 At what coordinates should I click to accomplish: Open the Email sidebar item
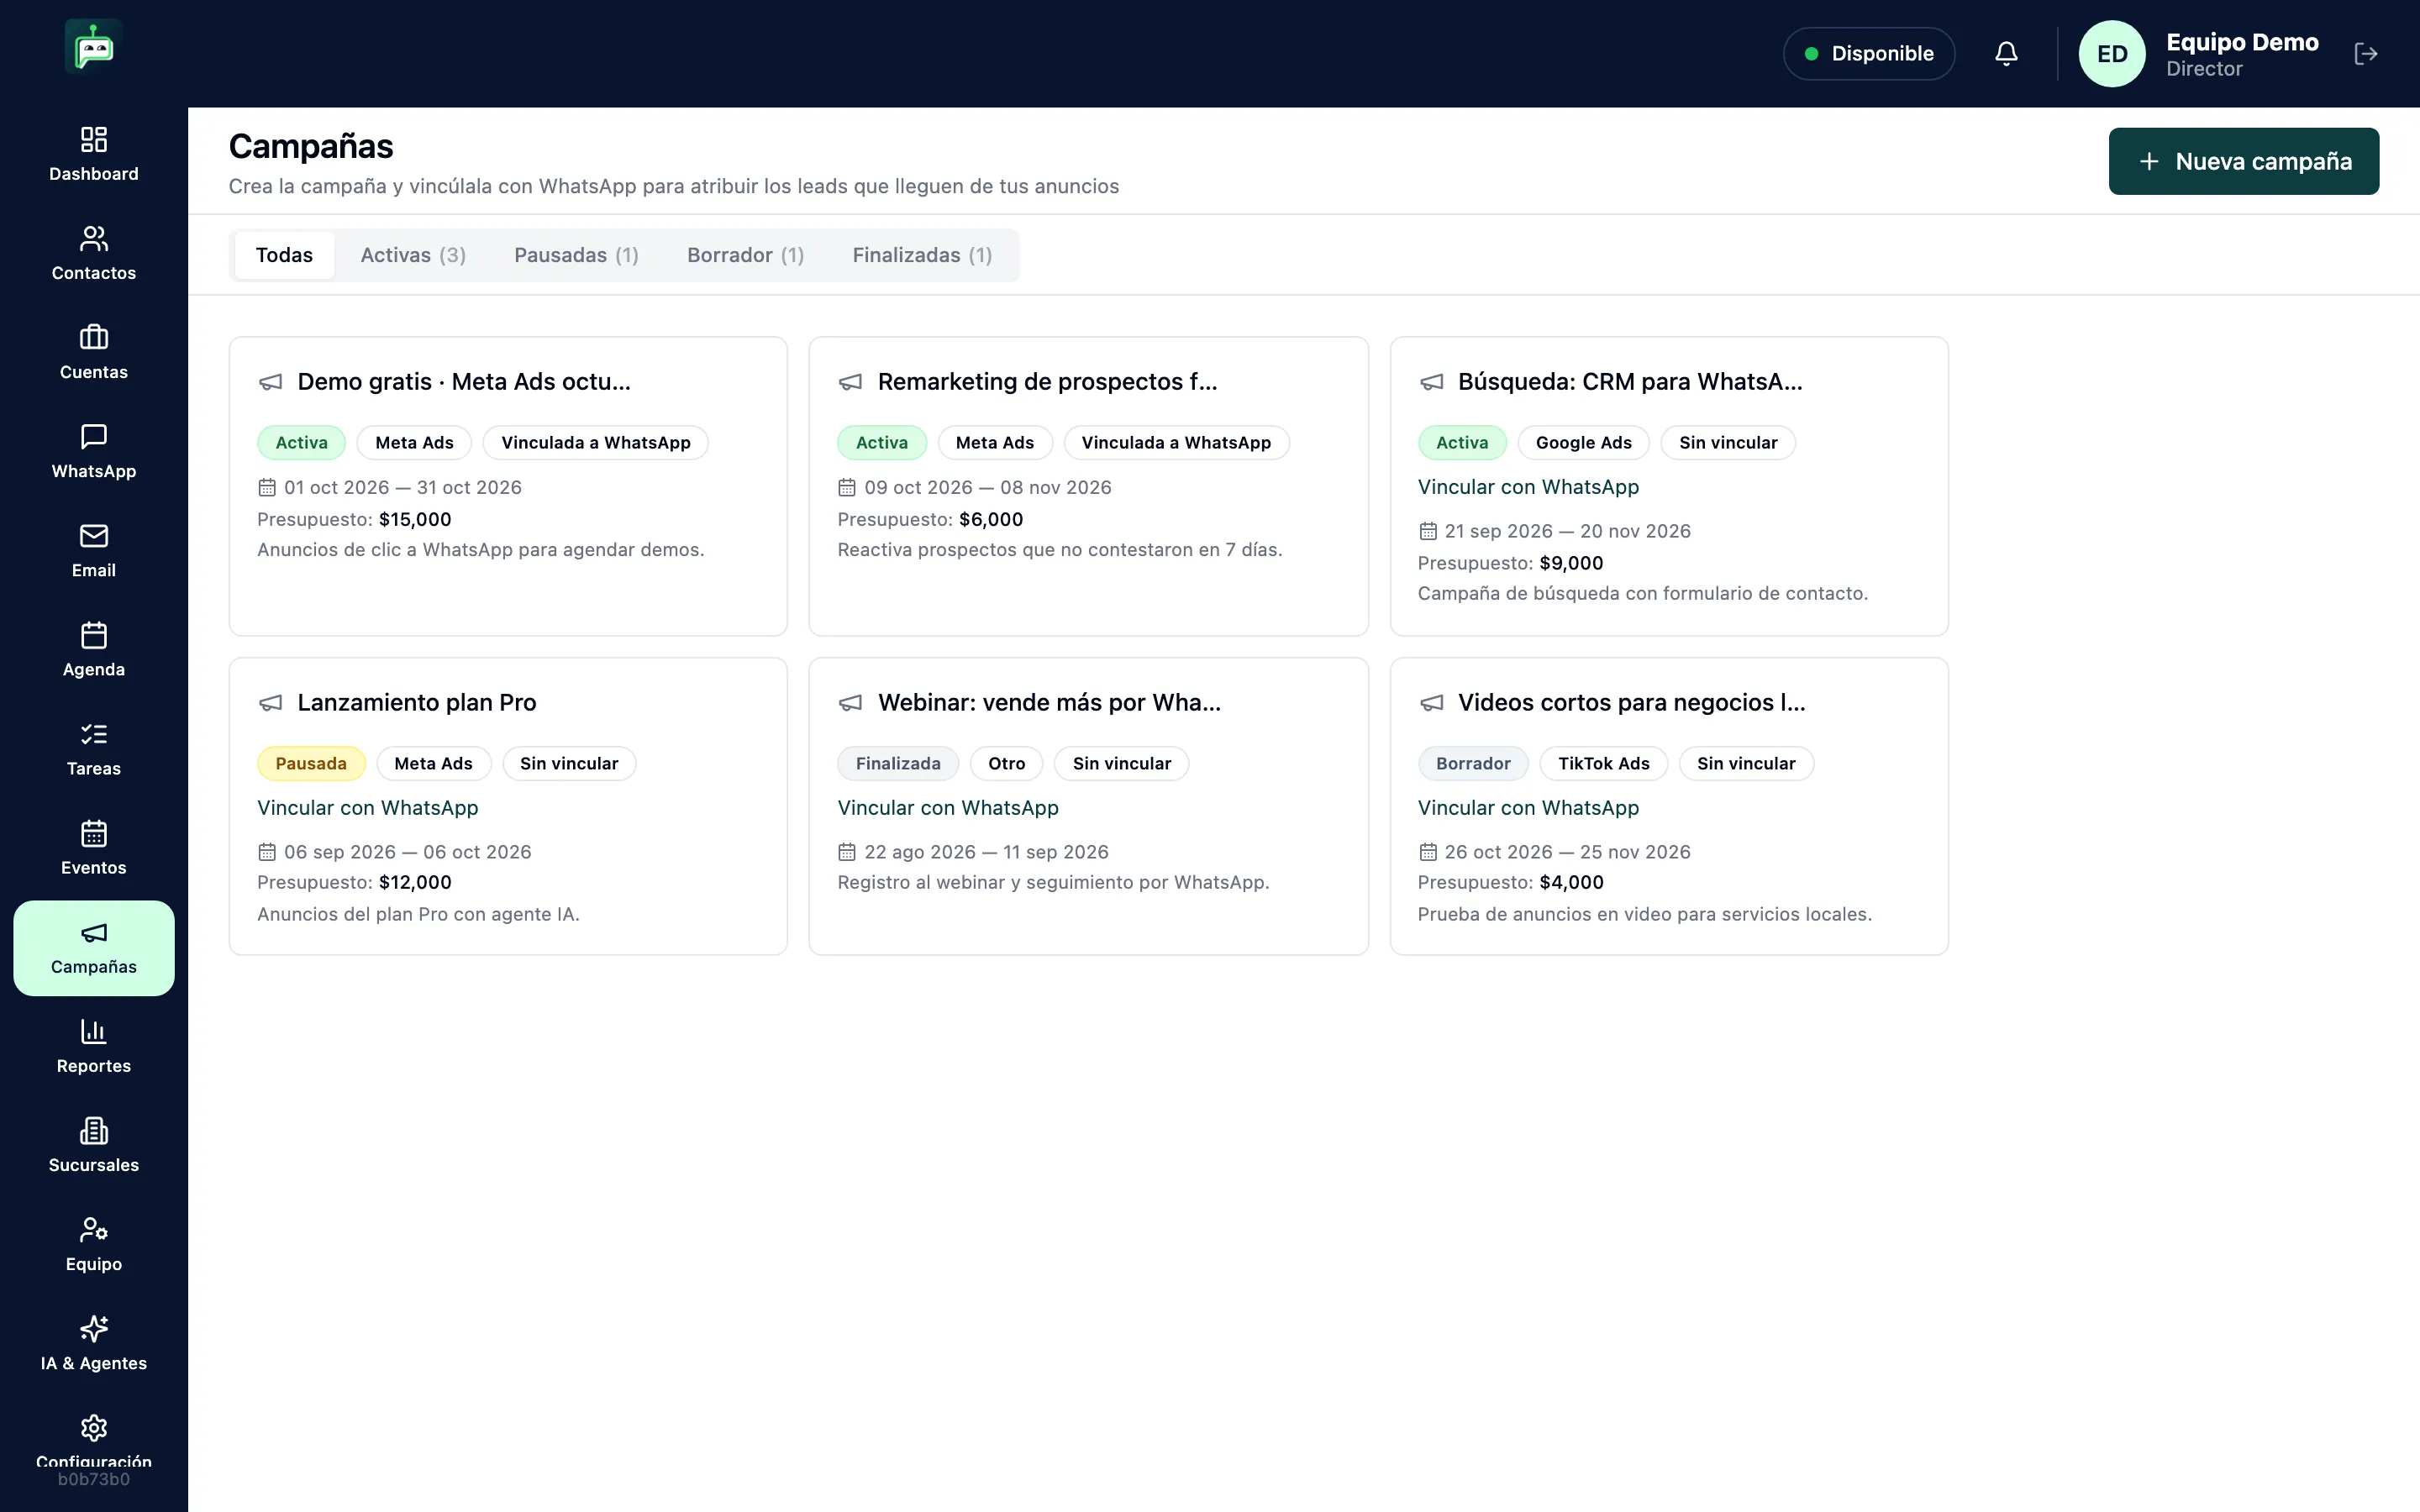(94, 550)
